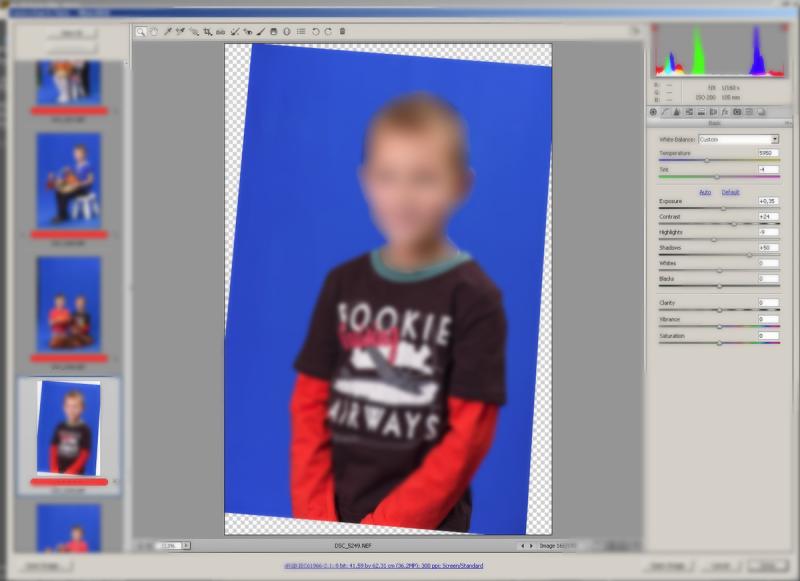The image size is (800, 581).
Task: Click the Auto tone link
Action: tap(705, 192)
